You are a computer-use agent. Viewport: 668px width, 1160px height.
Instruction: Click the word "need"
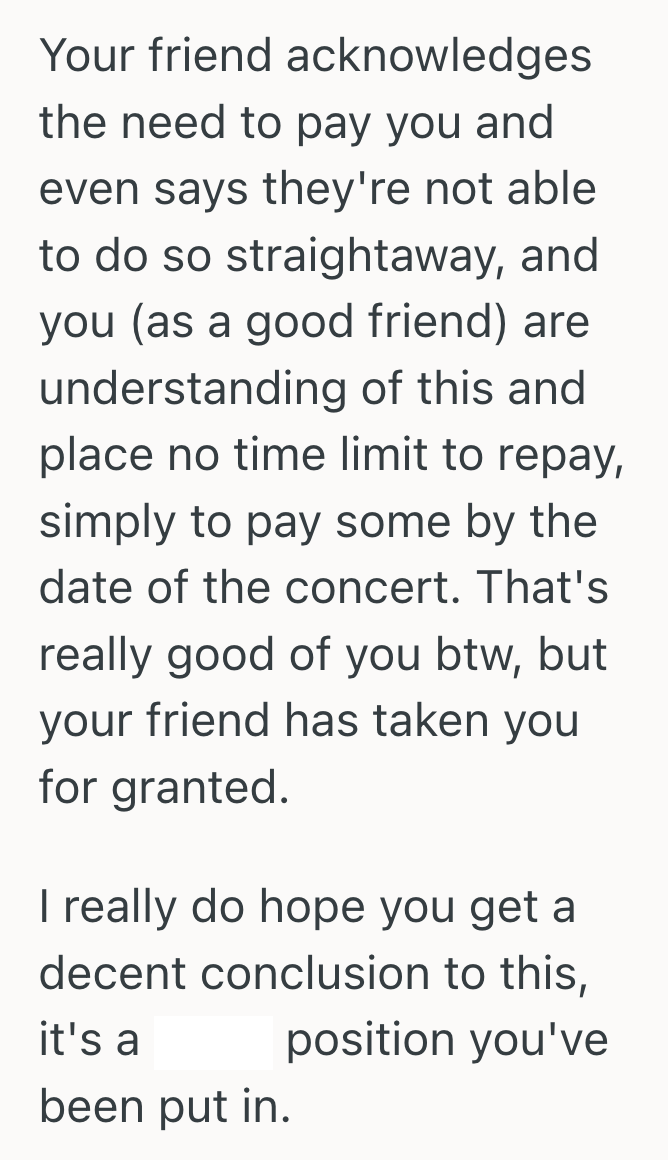(172, 124)
